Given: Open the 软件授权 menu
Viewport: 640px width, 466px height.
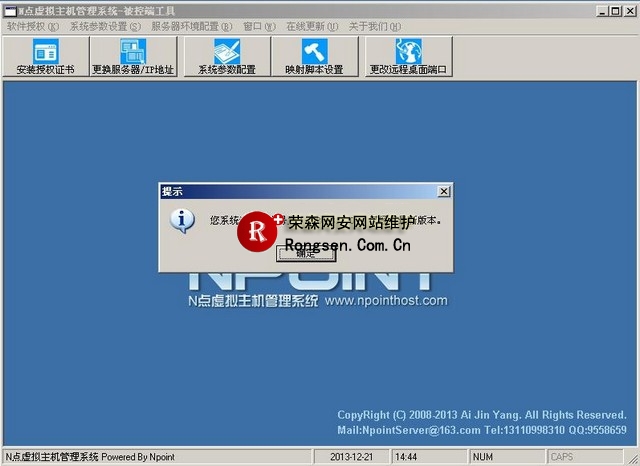Looking at the screenshot, I should 32,26.
